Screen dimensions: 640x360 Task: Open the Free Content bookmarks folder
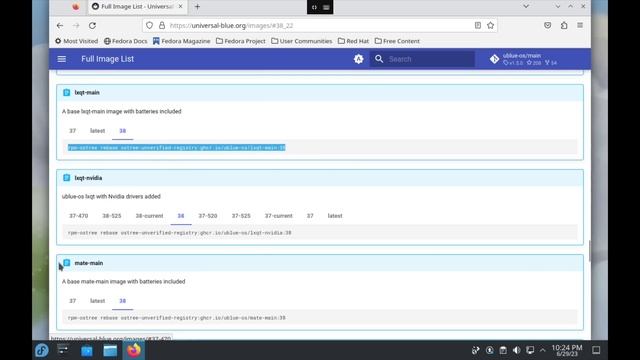click(397, 41)
